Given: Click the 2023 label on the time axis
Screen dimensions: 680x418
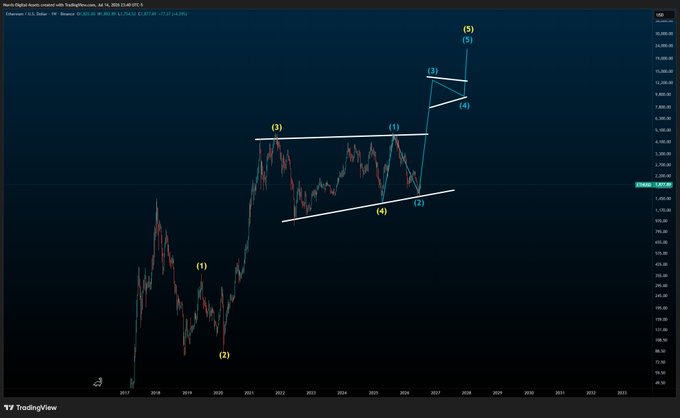Looking at the screenshot, I should click(311, 393).
